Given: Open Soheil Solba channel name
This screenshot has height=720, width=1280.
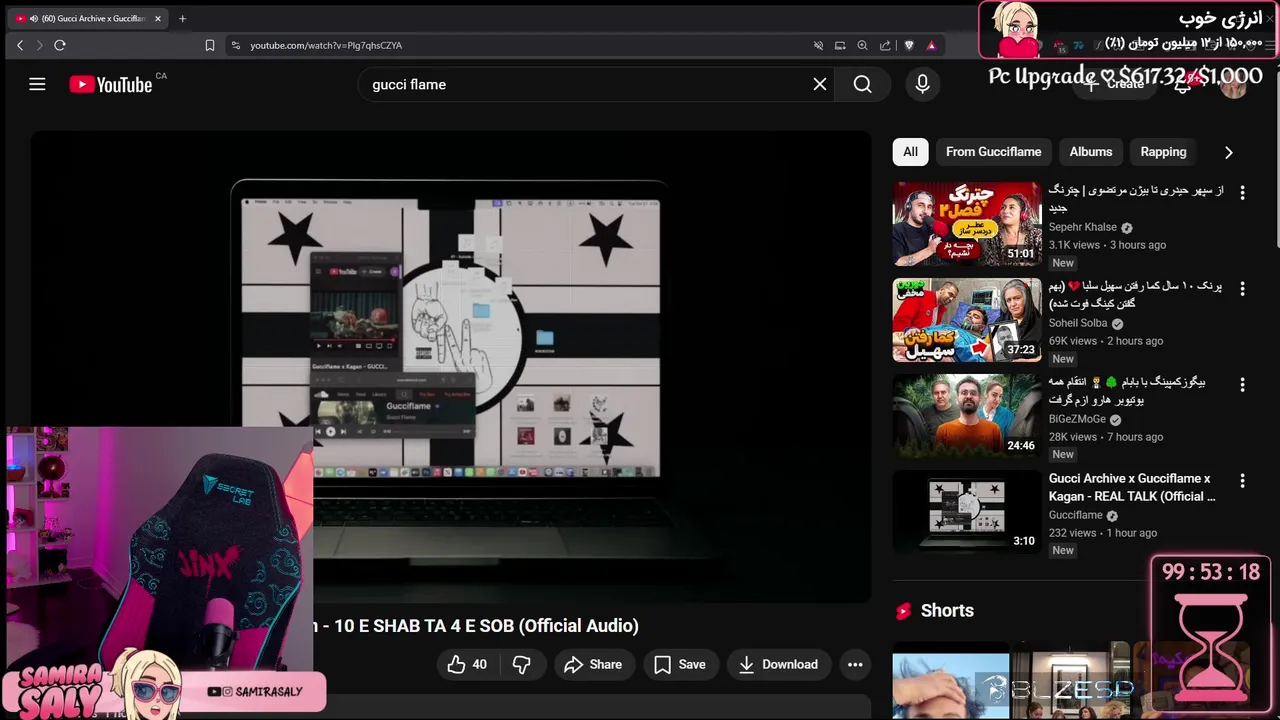Looking at the screenshot, I should click(1077, 323).
